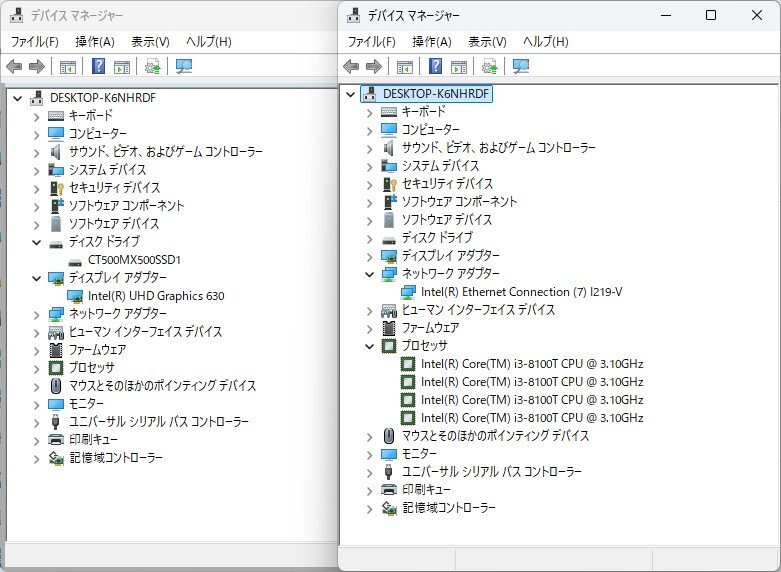Click Back arrow in right window toolbar
This screenshot has width=781, height=572.
pos(351,66)
